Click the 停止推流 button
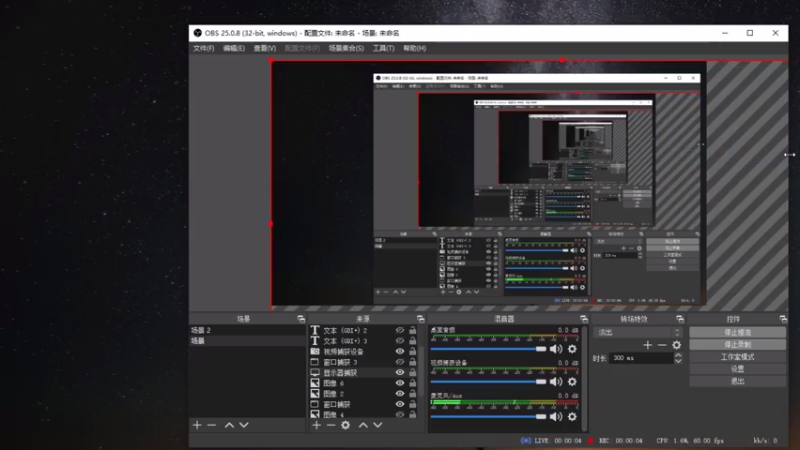The height and width of the screenshot is (450, 800). pos(737,332)
